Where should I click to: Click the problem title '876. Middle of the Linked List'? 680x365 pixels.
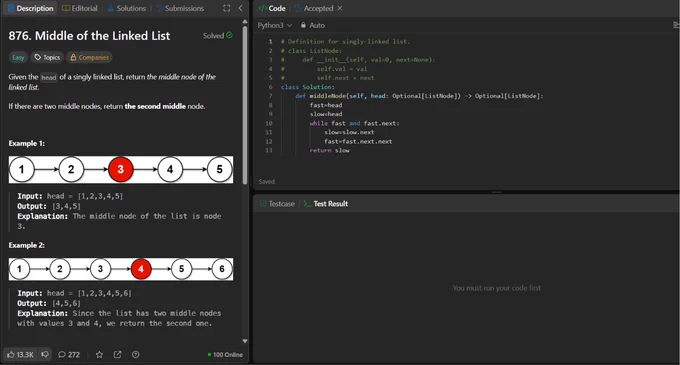click(x=89, y=36)
